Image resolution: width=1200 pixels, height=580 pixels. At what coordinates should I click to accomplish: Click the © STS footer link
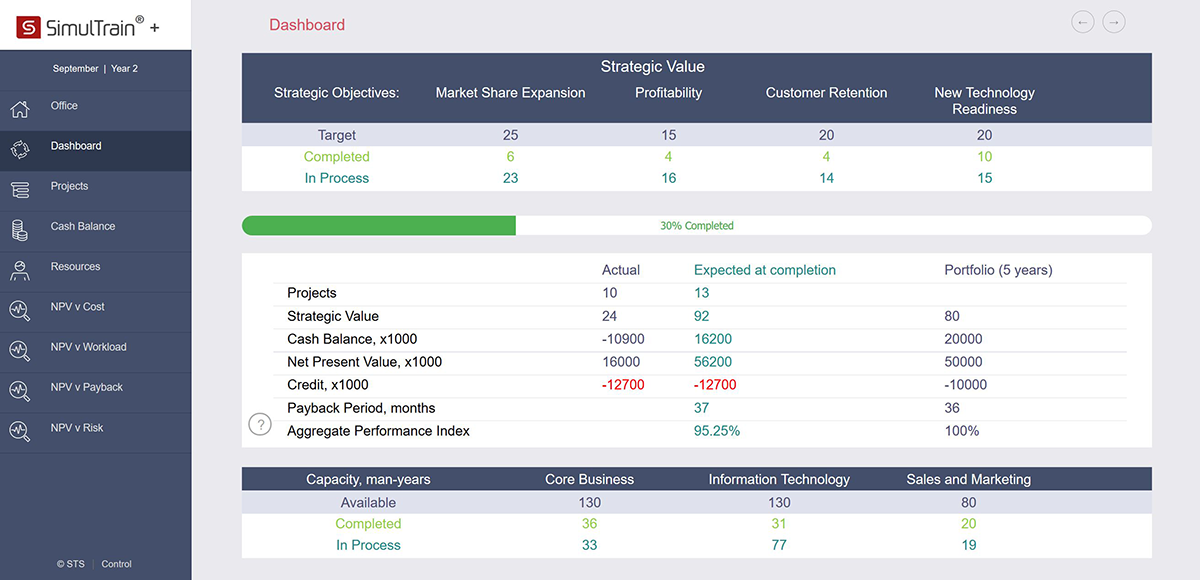click(70, 564)
